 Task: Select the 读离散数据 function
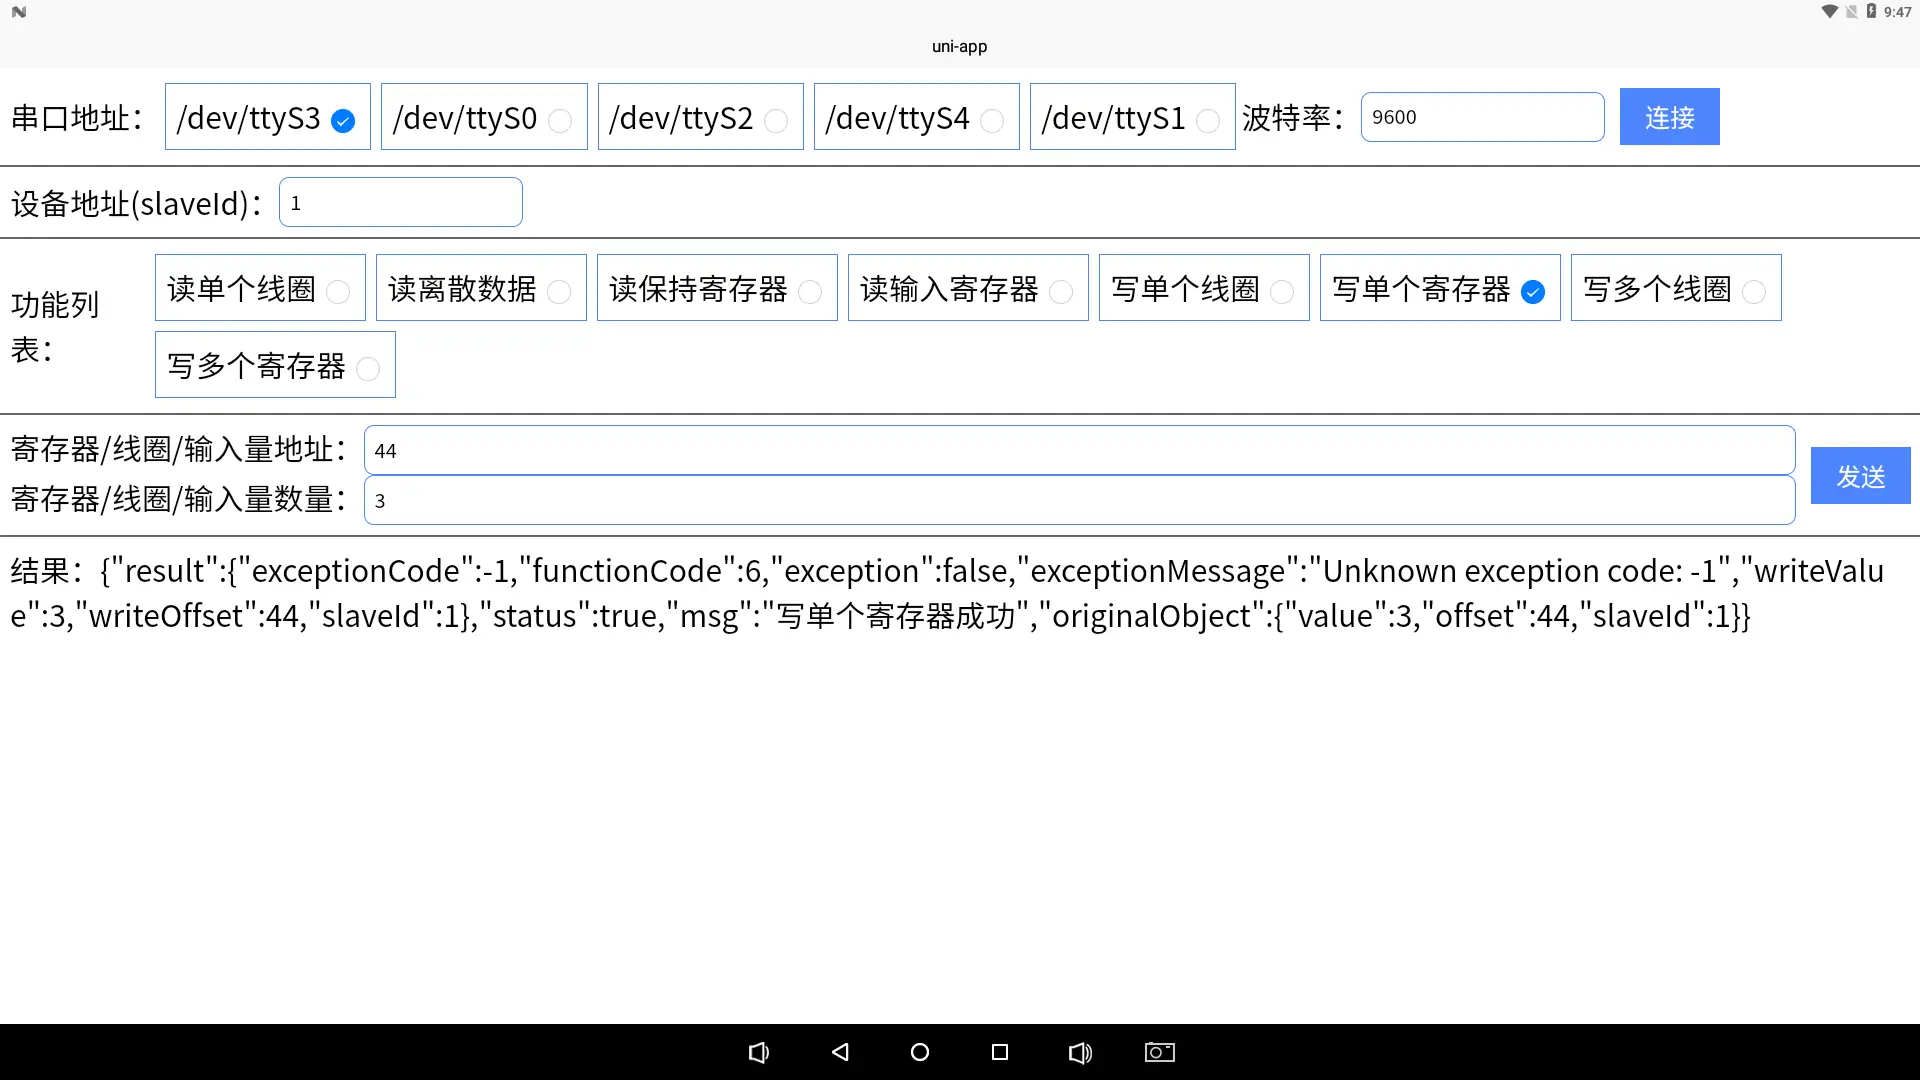[481, 288]
